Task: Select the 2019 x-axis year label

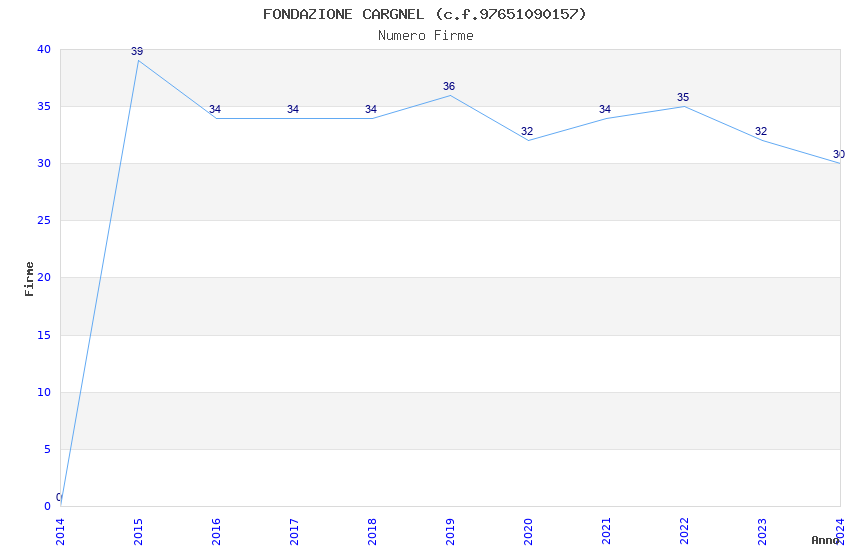Action: point(450,532)
